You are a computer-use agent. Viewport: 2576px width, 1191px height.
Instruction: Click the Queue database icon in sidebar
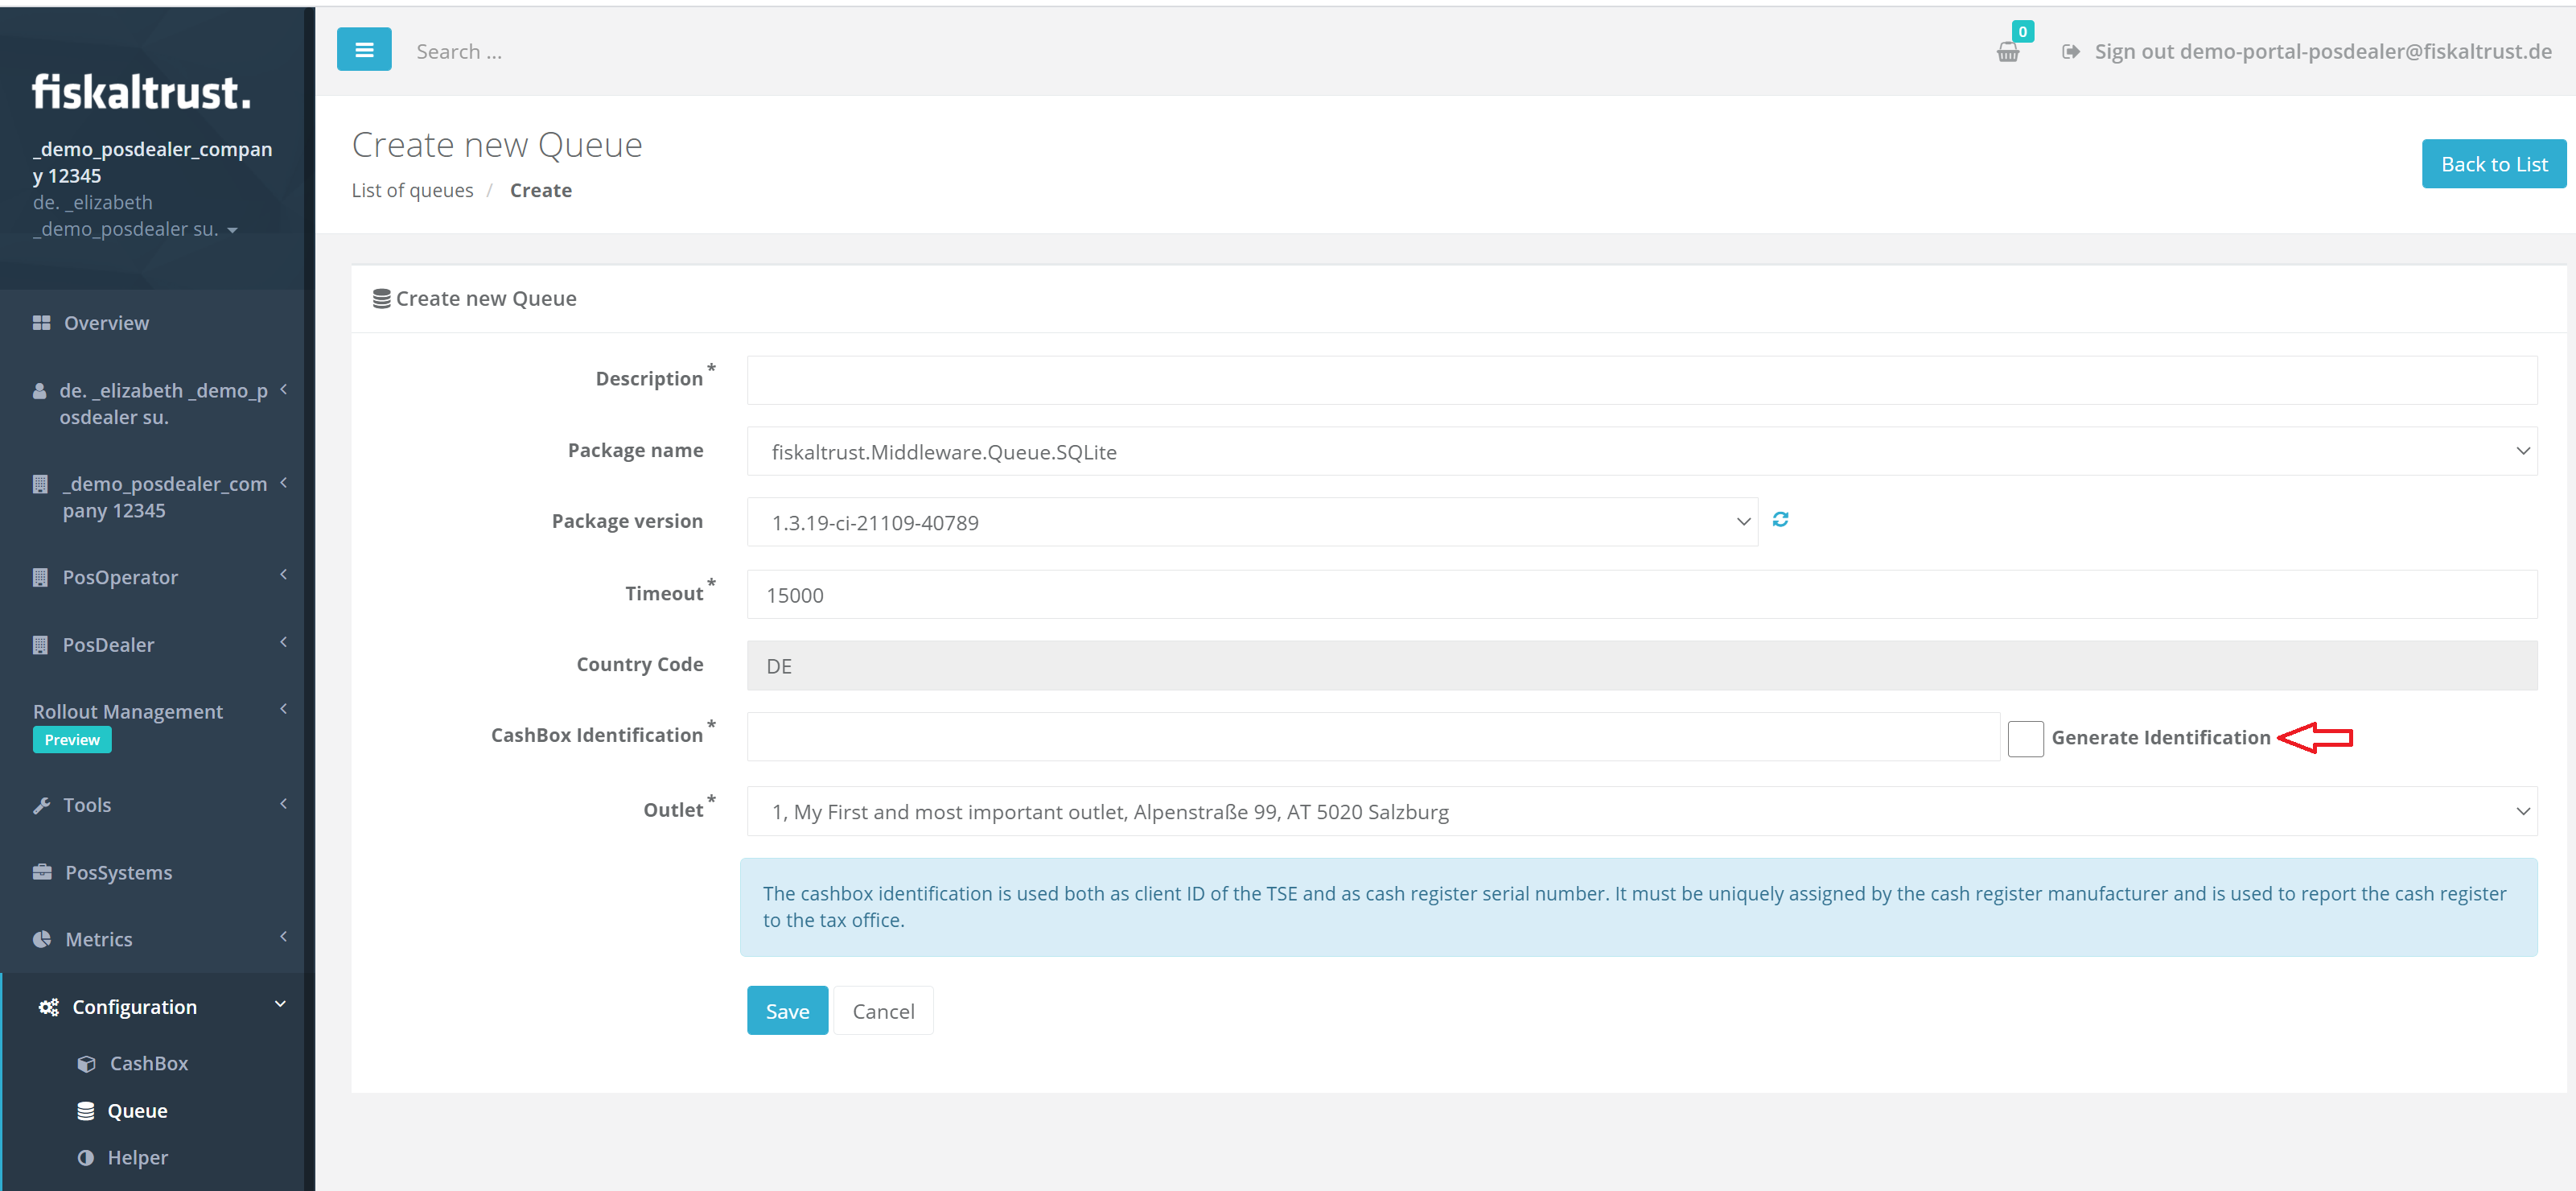coord(86,1111)
